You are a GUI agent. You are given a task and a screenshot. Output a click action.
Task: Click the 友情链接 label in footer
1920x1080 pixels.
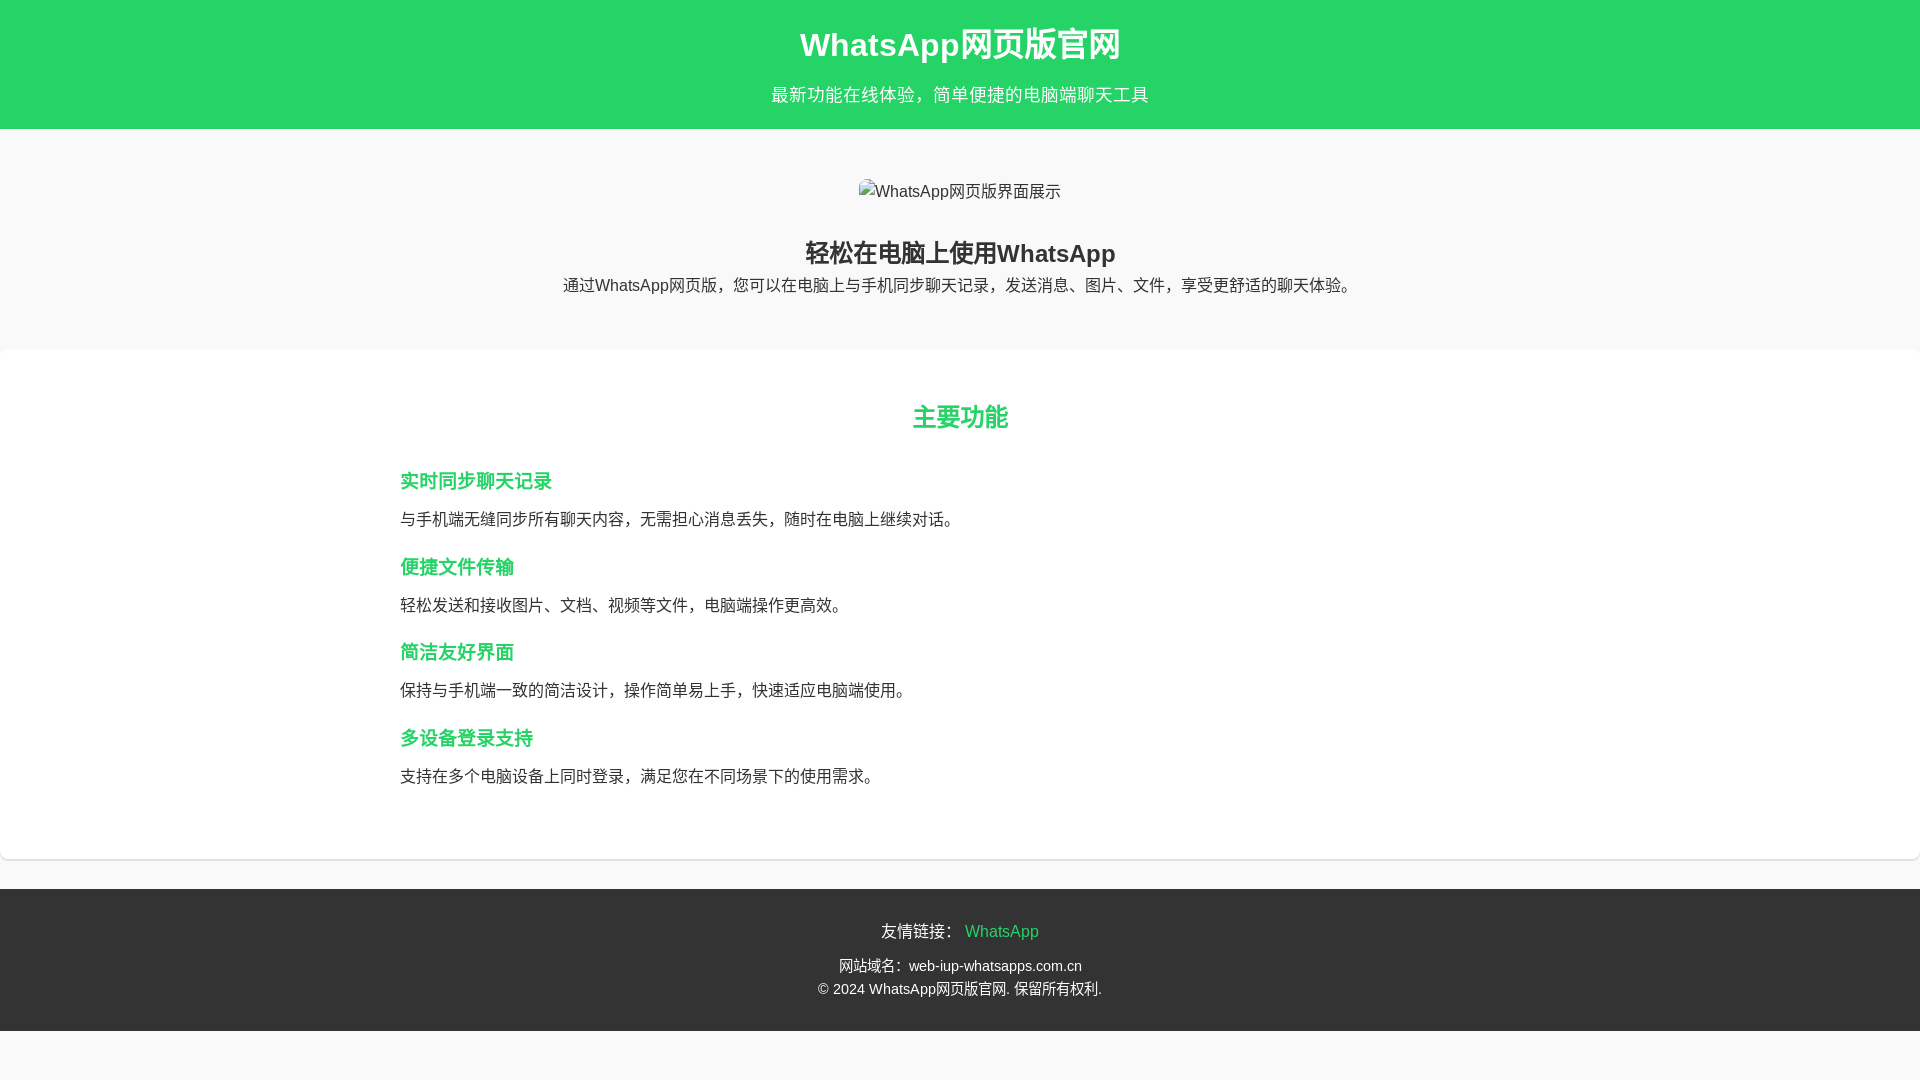[x=918, y=932]
